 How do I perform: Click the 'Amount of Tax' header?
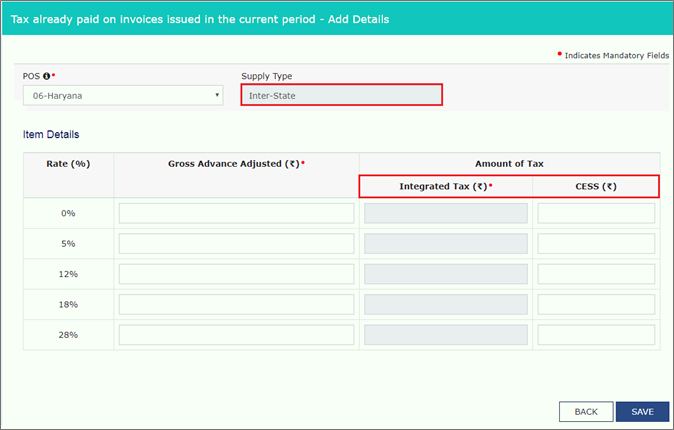pos(509,164)
